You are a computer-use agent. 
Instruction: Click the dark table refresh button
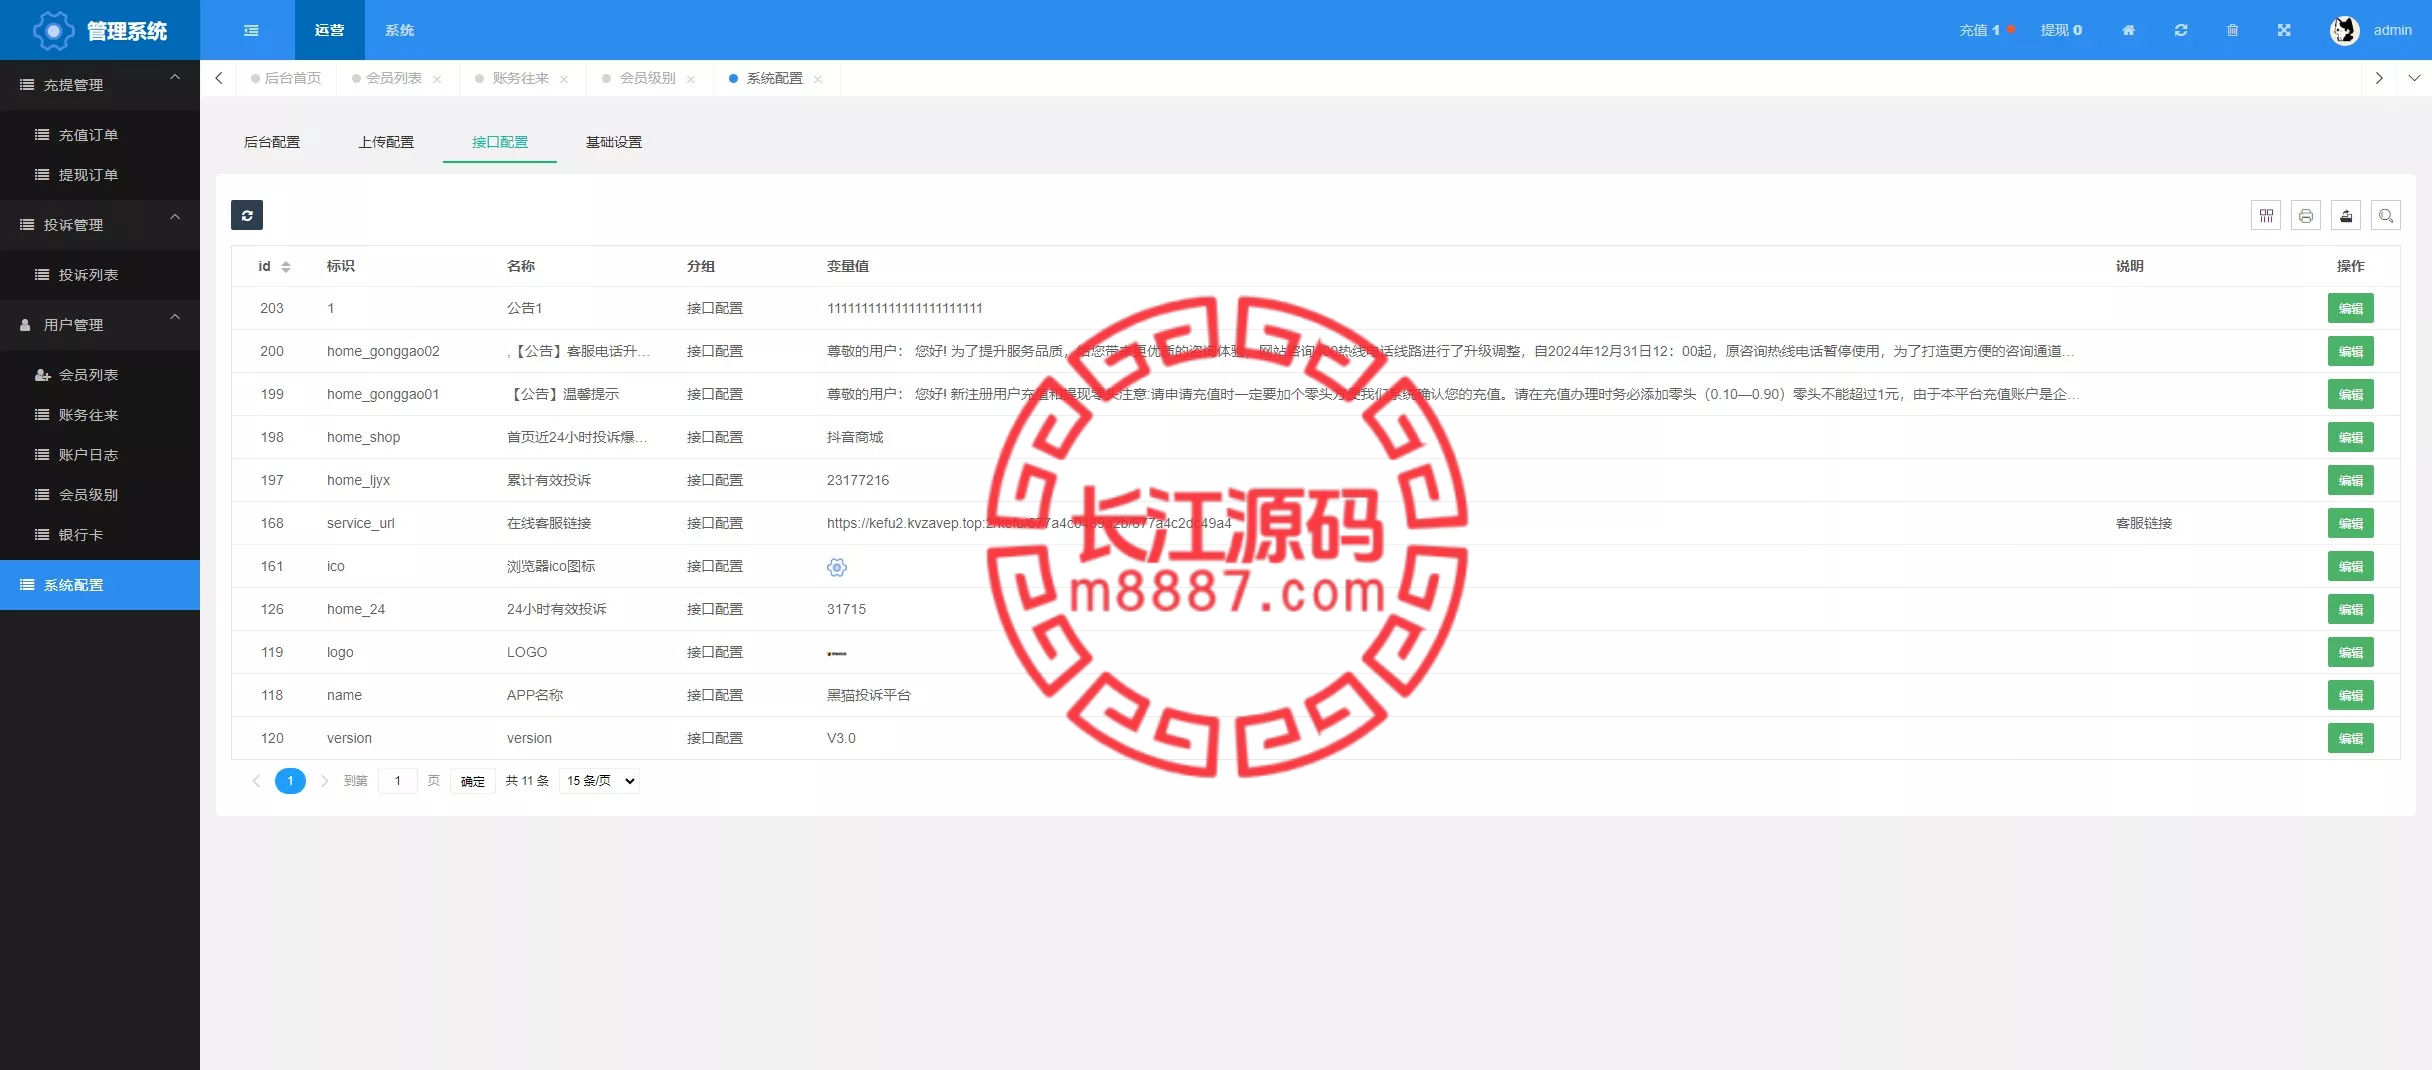[x=247, y=215]
